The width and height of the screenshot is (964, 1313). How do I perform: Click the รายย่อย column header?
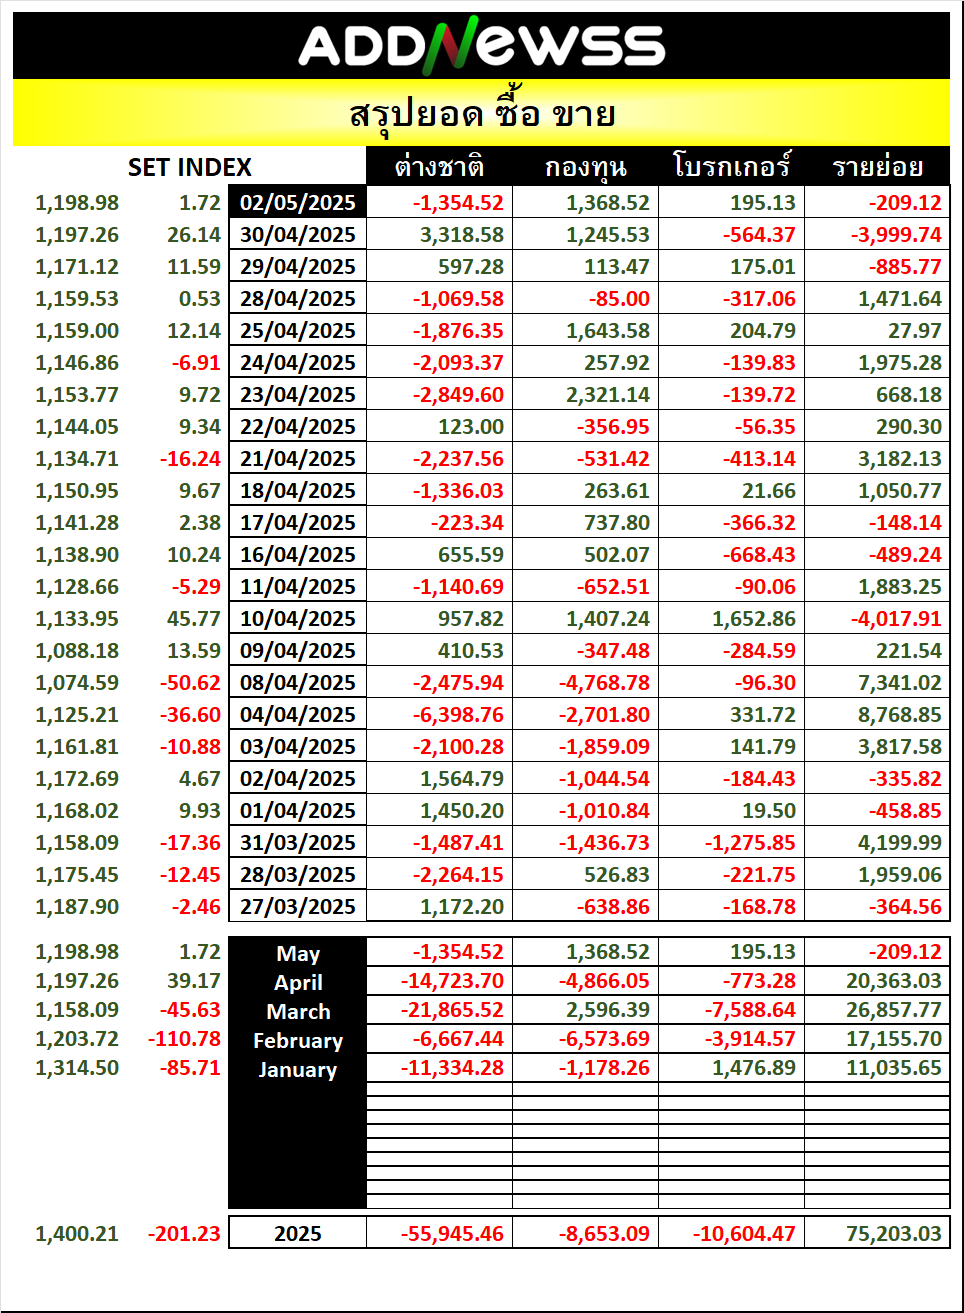tap(877, 166)
